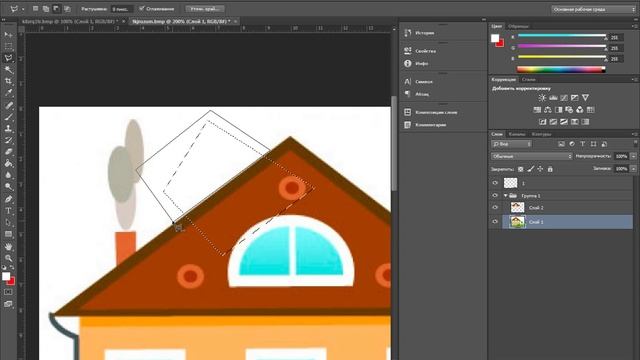Switch to the Paths (Контуры) tab
This screenshot has width=640, height=360.
tap(541, 134)
